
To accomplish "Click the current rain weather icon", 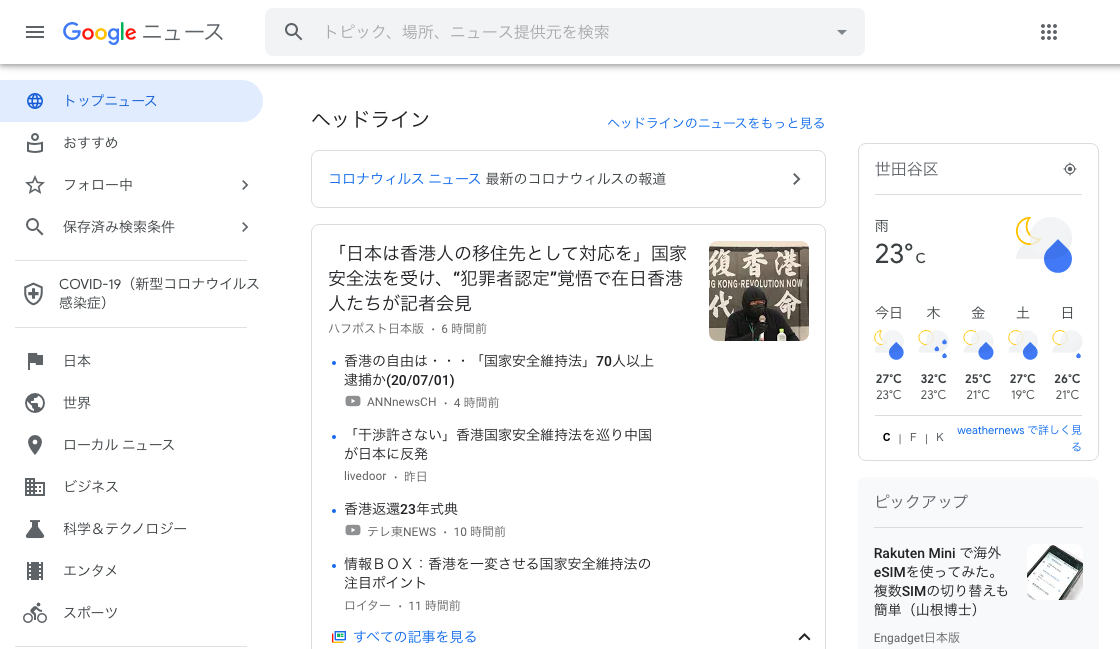I will (x=1044, y=244).
